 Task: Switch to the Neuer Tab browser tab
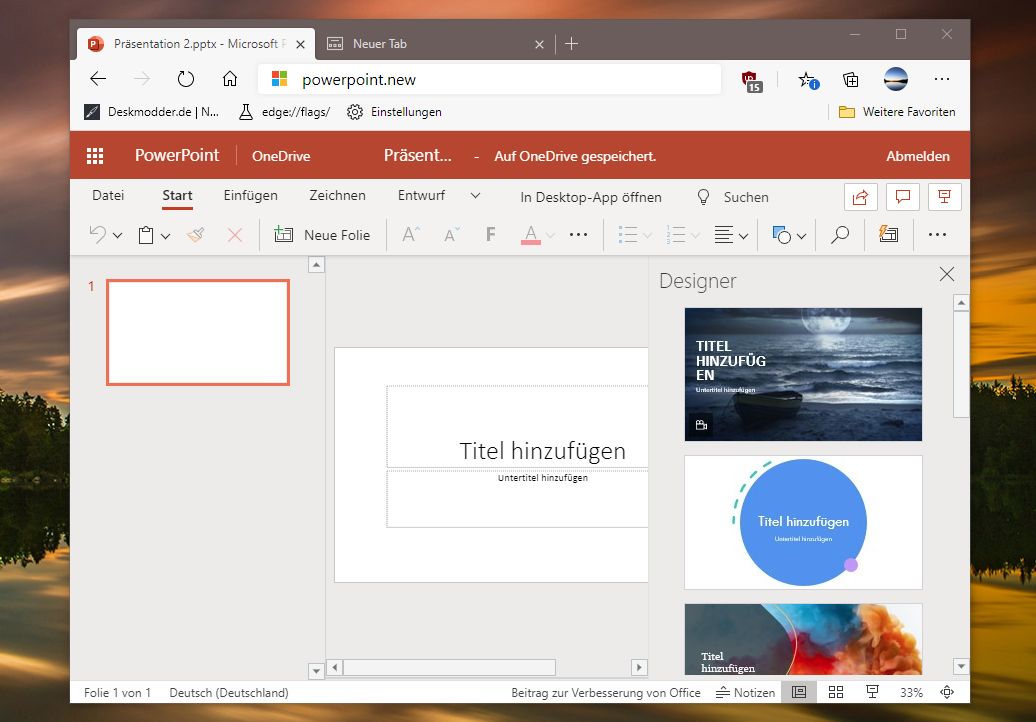tap(435, 44)
